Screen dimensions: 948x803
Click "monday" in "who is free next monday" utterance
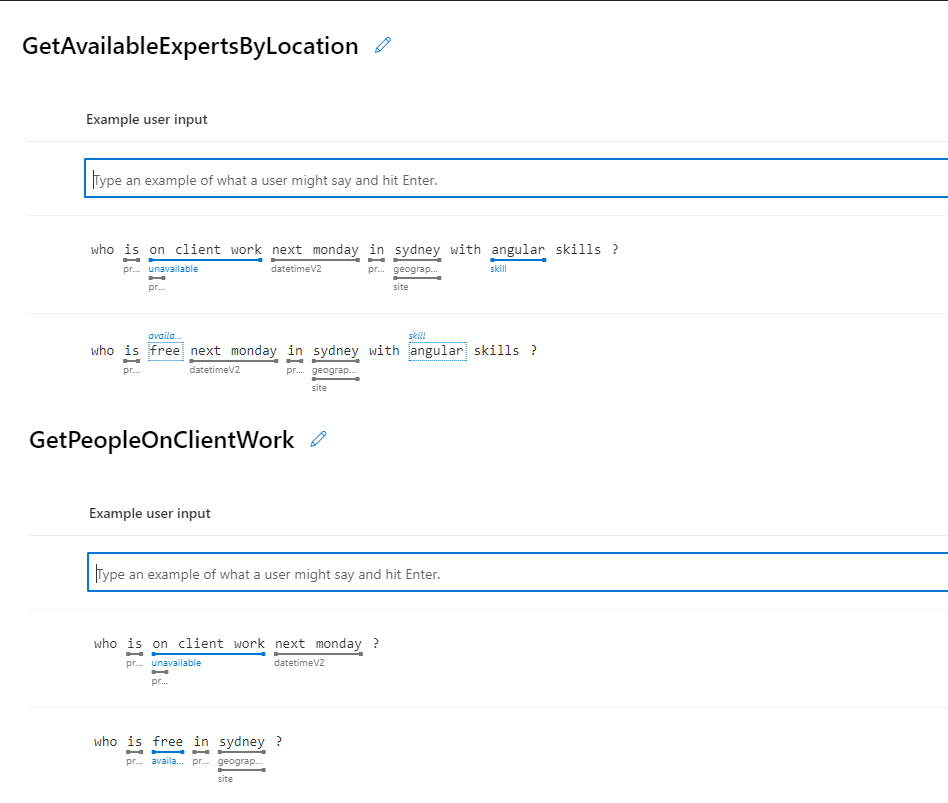[x=254, y=351]
